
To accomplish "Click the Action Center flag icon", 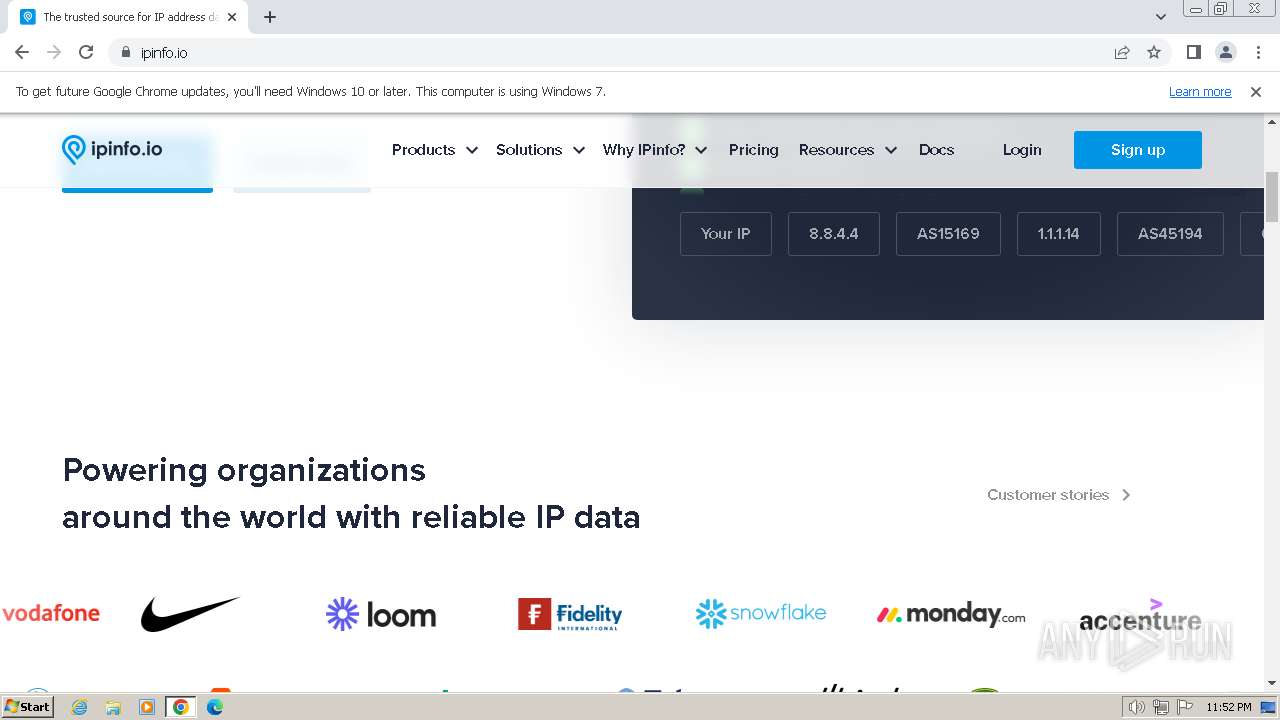I will [x=1184, y=707].
